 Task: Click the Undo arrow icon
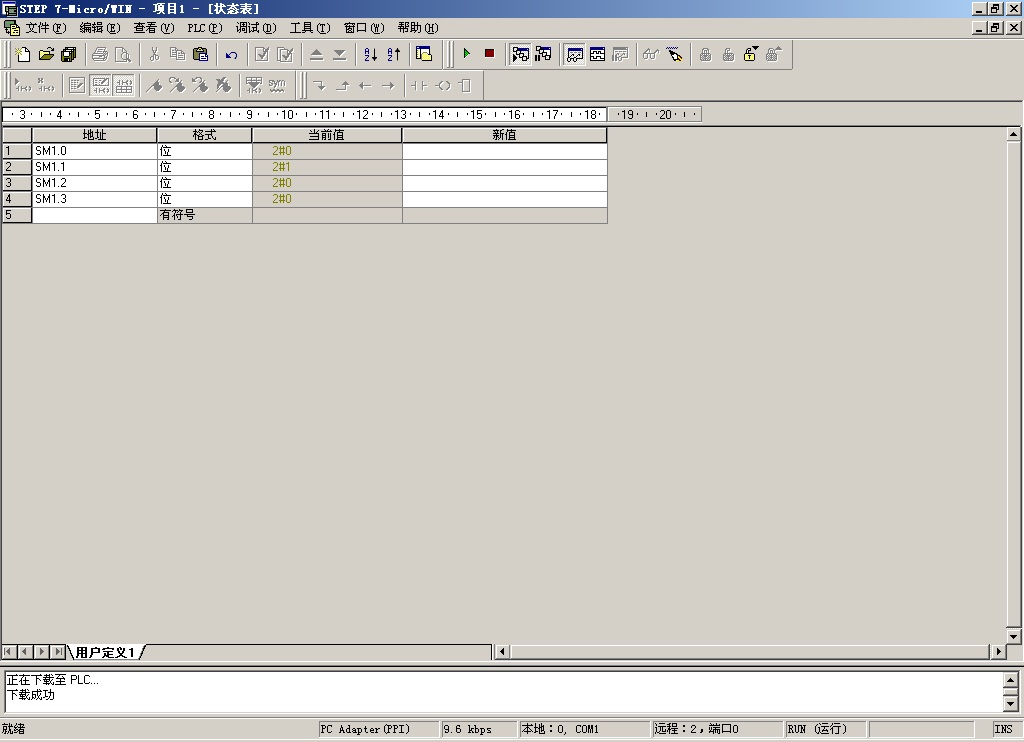(231, 54)
